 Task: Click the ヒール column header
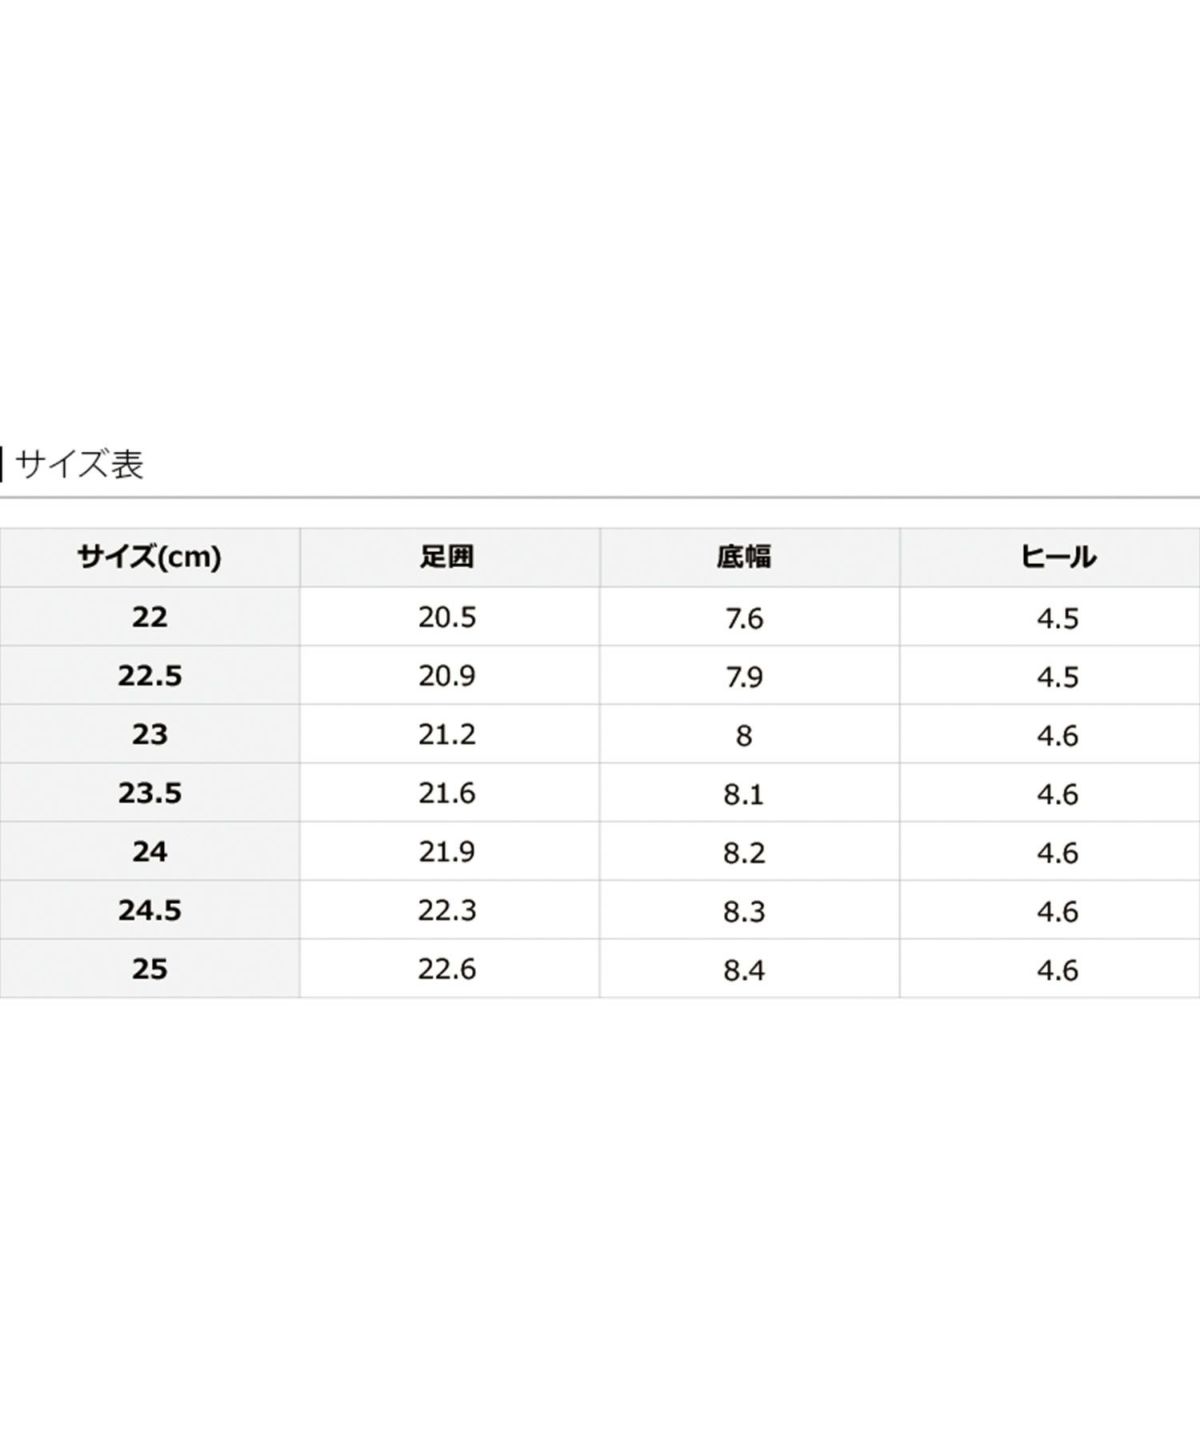tap(1057, 557)
